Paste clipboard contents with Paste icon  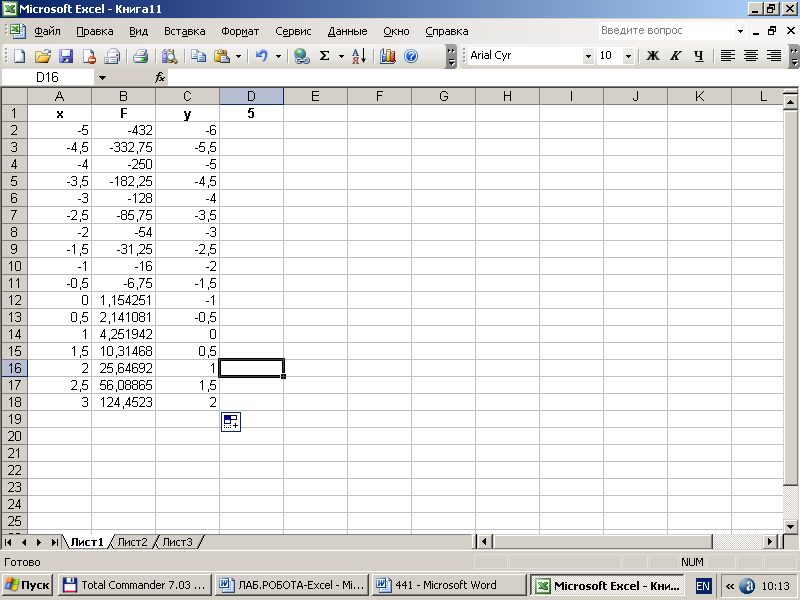click(x=222, y=56)
